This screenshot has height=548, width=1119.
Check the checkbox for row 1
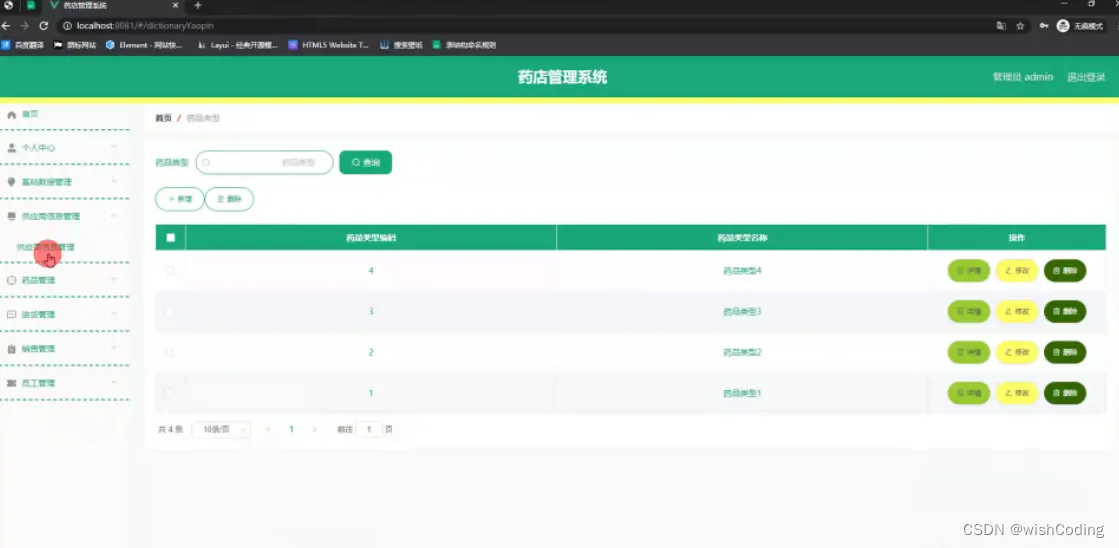tap(170, 392)
